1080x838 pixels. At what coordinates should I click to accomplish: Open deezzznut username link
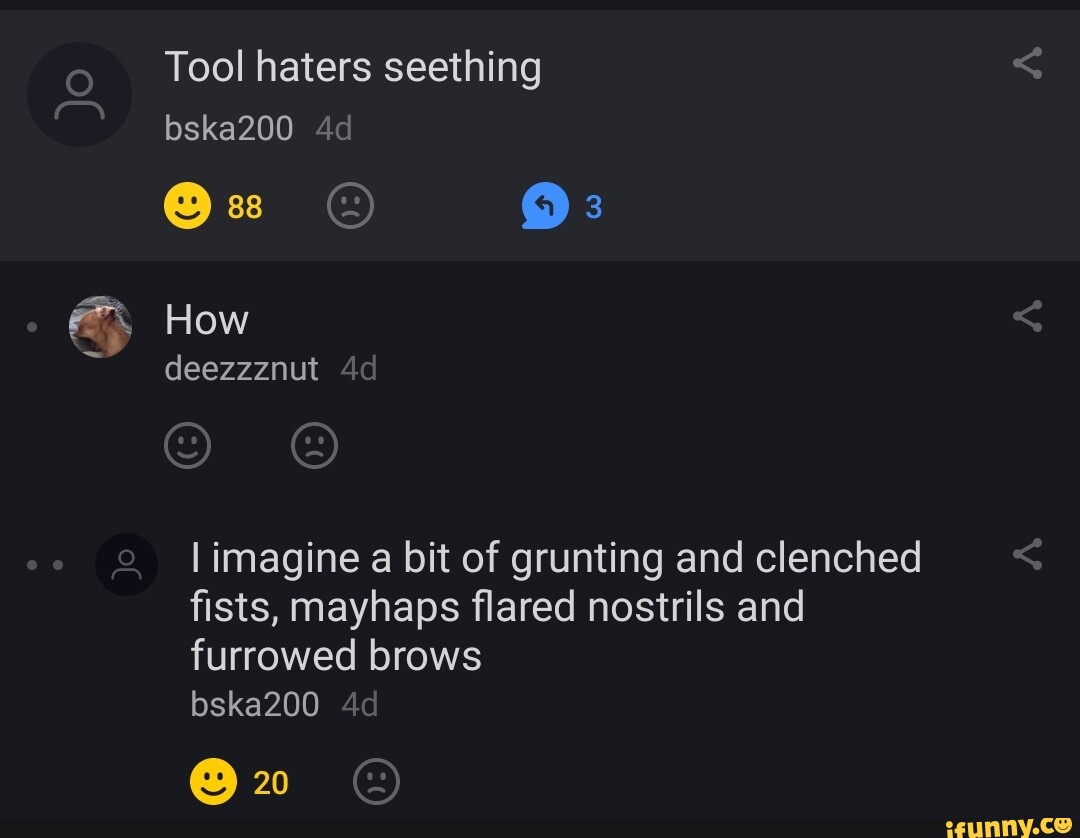tap(241, 369)
